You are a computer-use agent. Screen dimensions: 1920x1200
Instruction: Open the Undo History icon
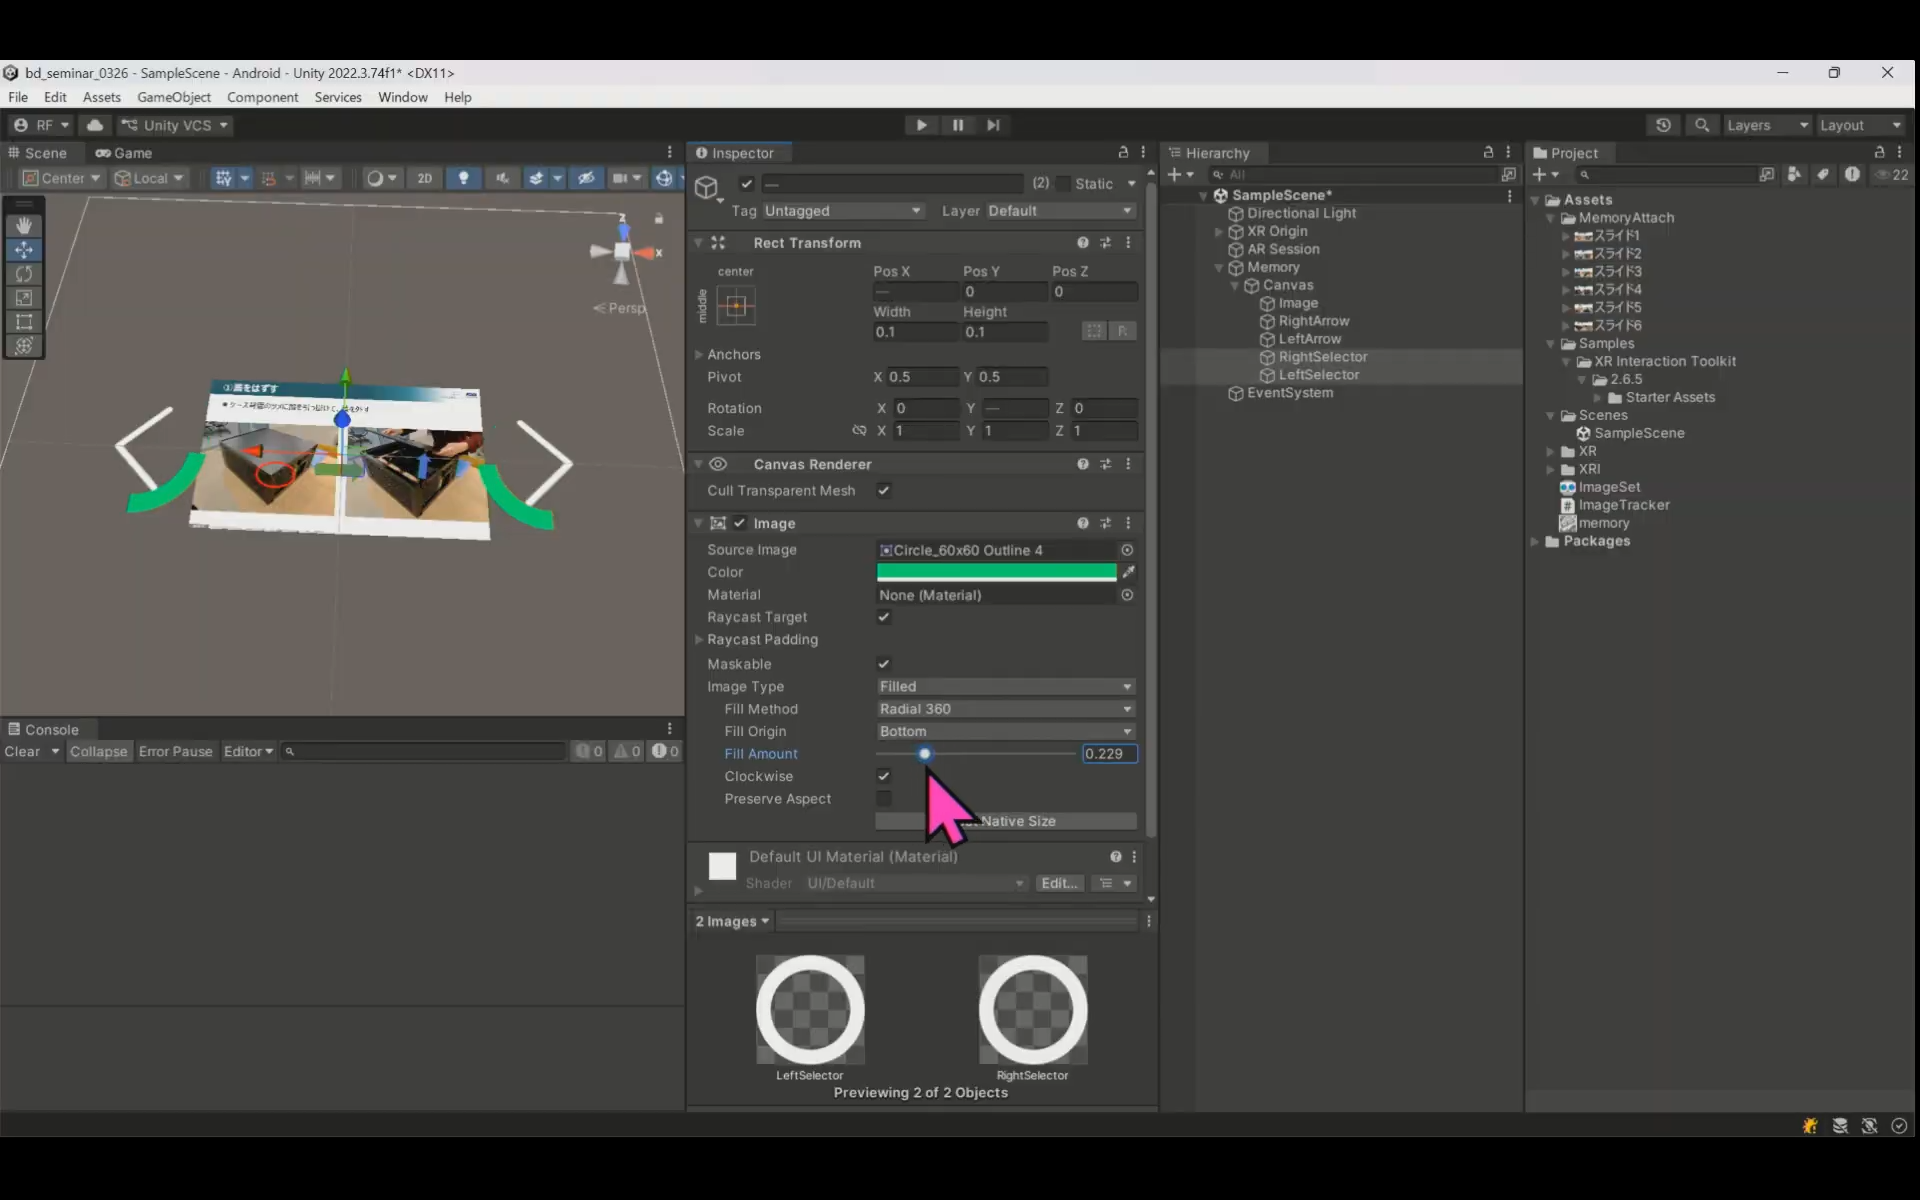(x=1663, y=125)
